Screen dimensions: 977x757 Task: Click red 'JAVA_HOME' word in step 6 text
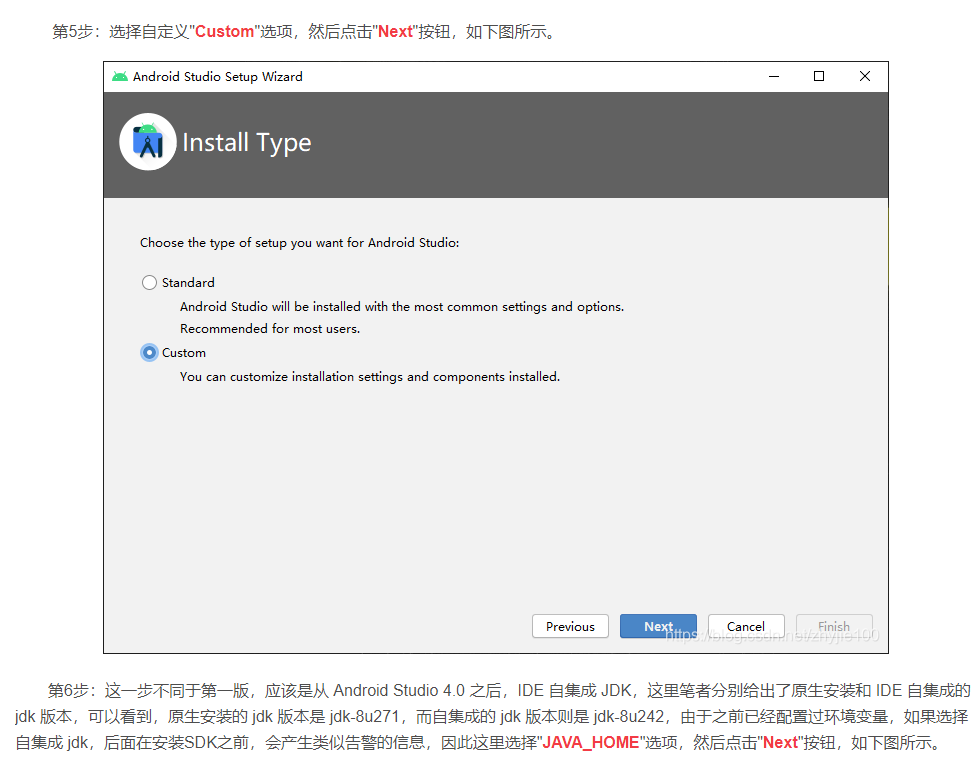[x=591, y=743]
